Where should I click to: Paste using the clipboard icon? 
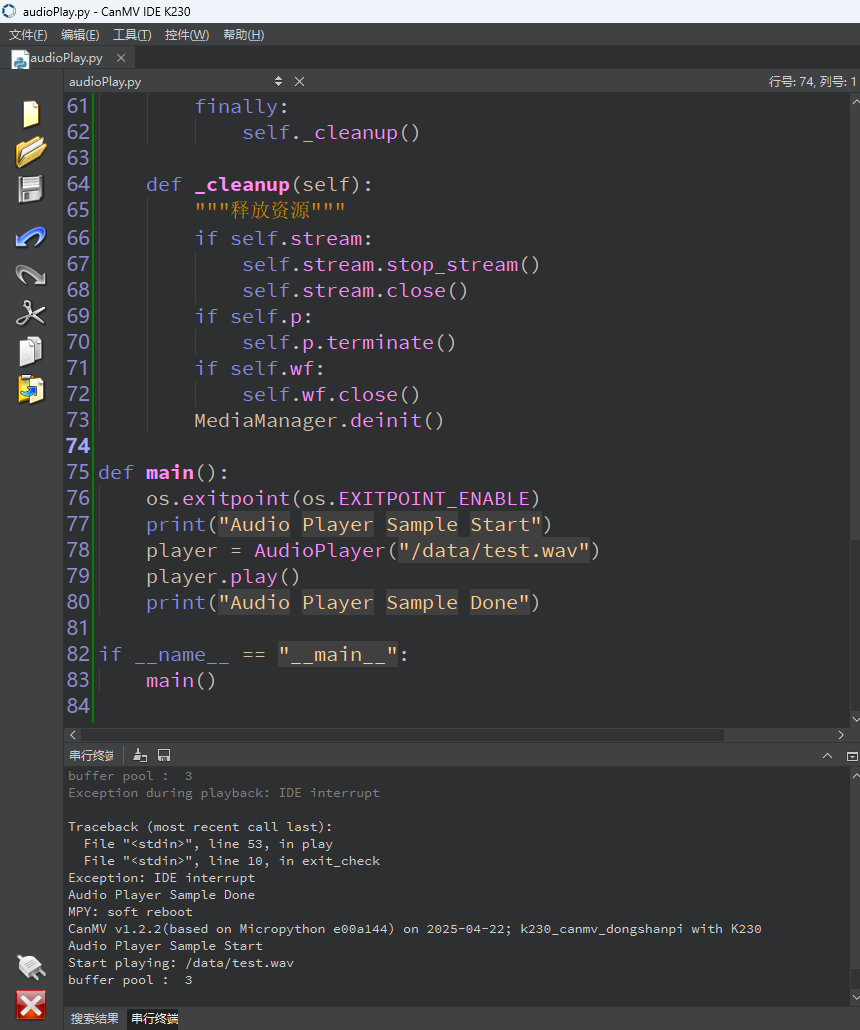click(31, 390)
